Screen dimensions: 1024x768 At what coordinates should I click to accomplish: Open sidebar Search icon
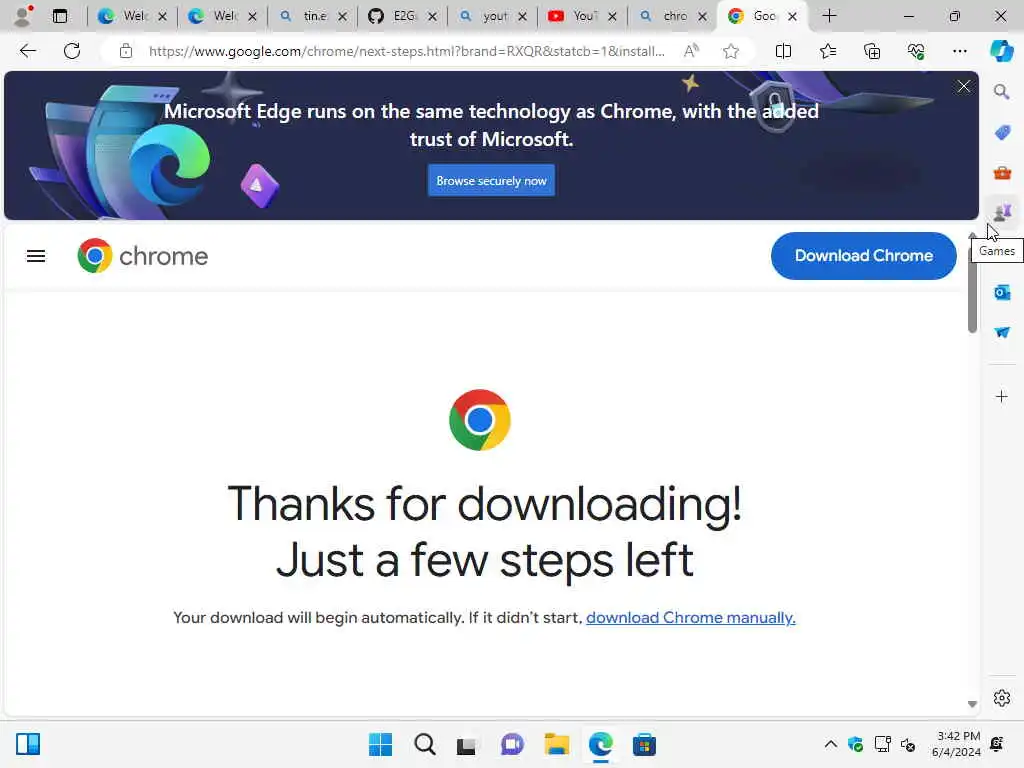(1002, 92)
